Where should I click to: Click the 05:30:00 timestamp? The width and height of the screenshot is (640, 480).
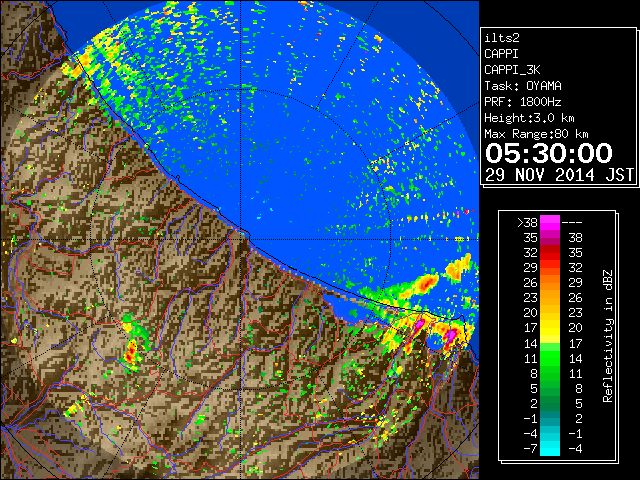pyautogui.click(x=549, y=153)
